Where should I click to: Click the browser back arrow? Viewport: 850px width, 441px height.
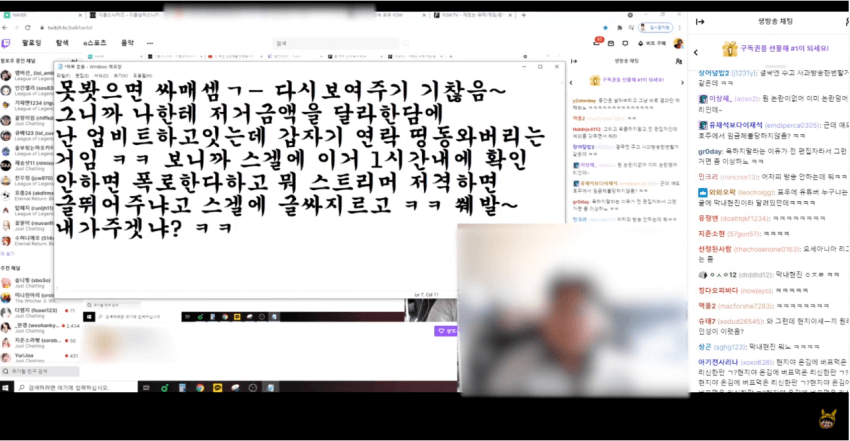pyautogui.click(x=5, y=28)
